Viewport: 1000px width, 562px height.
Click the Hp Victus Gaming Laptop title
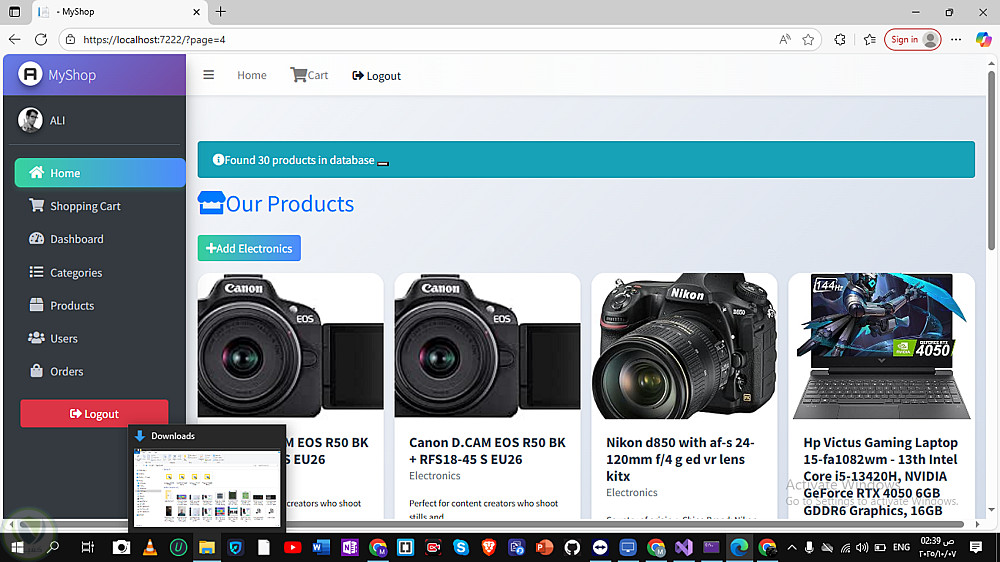click(x=881, y=476)
